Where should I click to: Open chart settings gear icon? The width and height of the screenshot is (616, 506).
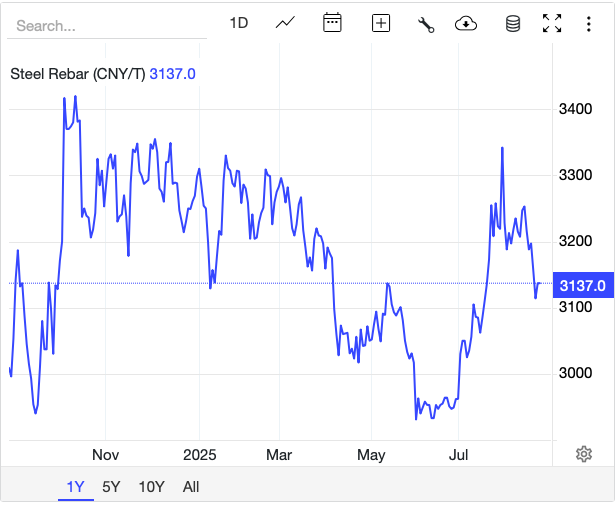point(584,454)
